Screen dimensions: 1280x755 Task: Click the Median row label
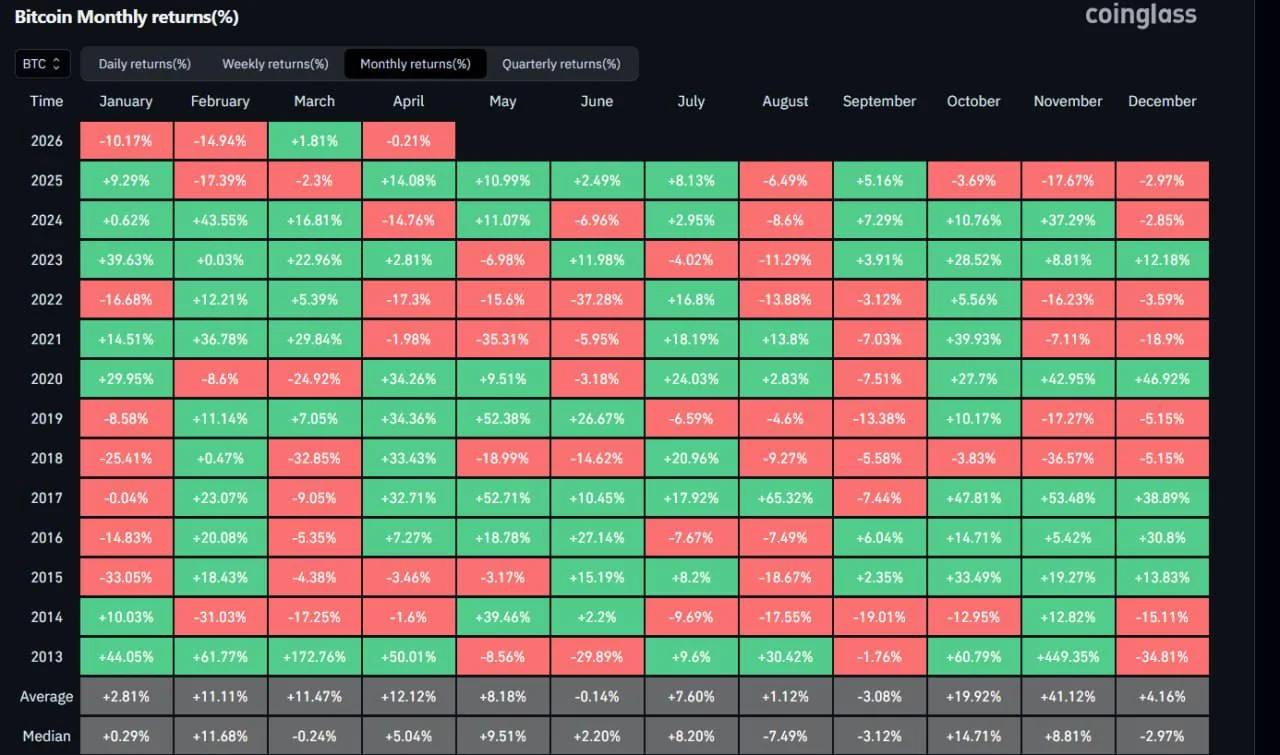tap(46, 736)
